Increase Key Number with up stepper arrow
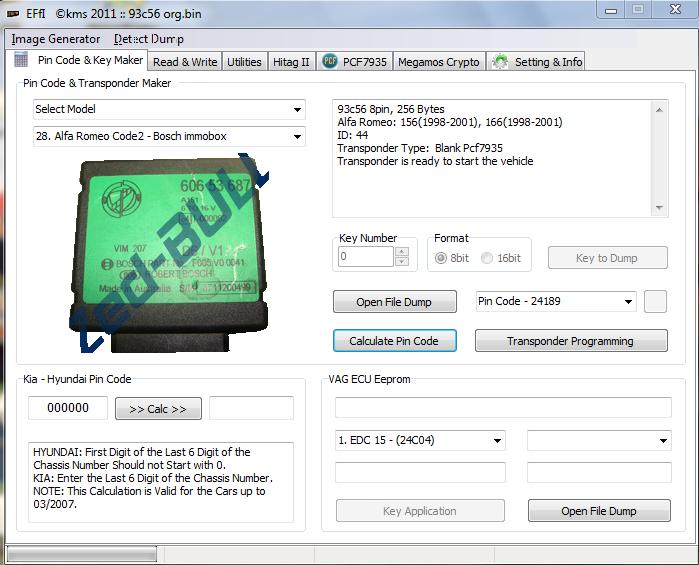The height and width of the screenshot is (565, 699). tap(402, 252)
